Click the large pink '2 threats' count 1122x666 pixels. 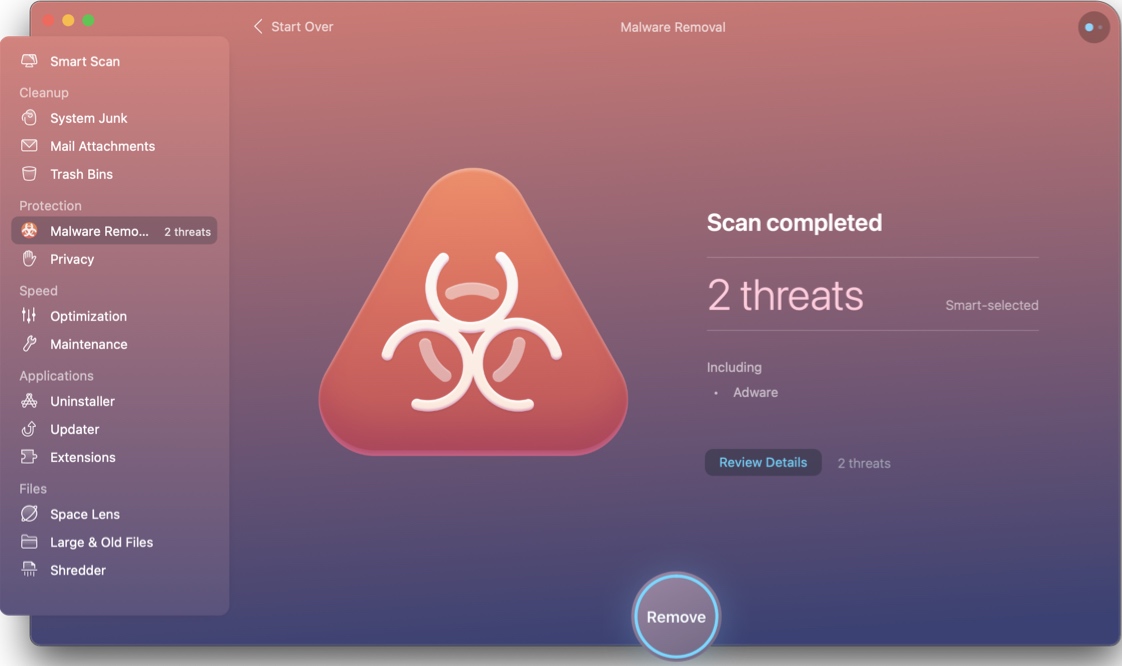tap(785, 295)
